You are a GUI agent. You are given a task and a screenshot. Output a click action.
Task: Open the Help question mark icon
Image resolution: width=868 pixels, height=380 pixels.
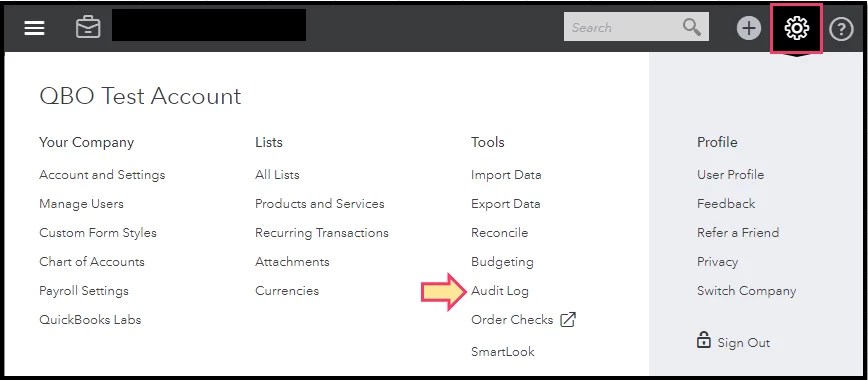[841, 28]
